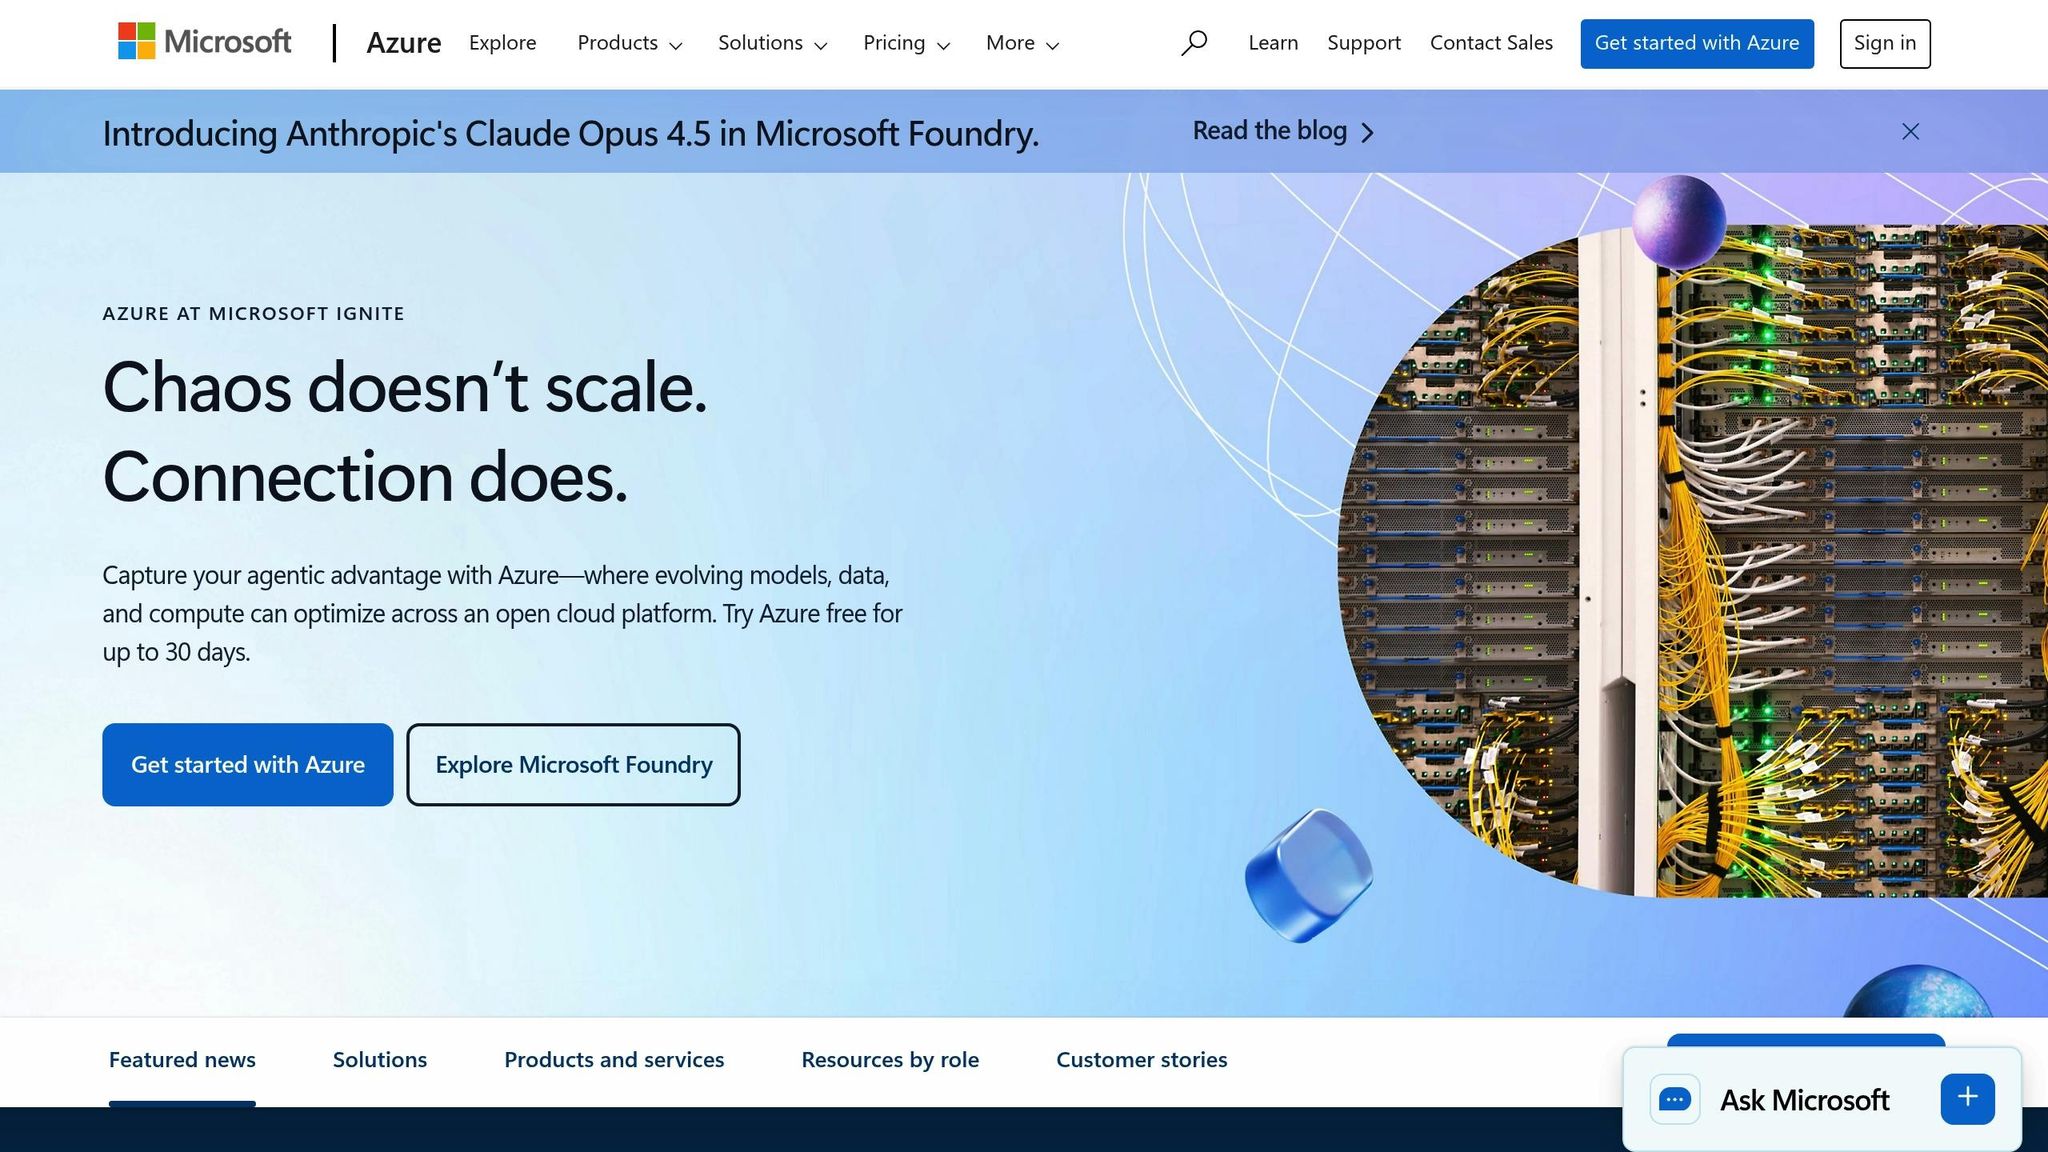Click the Azure brand link

(x=404, y=43)
